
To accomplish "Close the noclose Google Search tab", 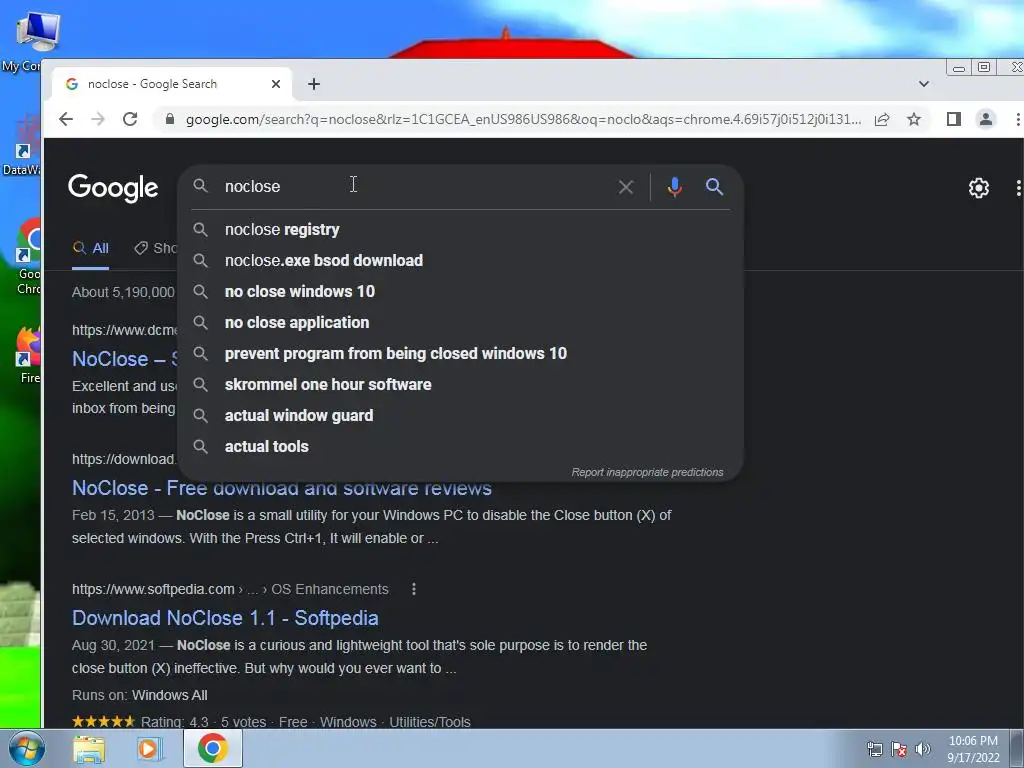I will pyautogui.click(x=276, y=84).
